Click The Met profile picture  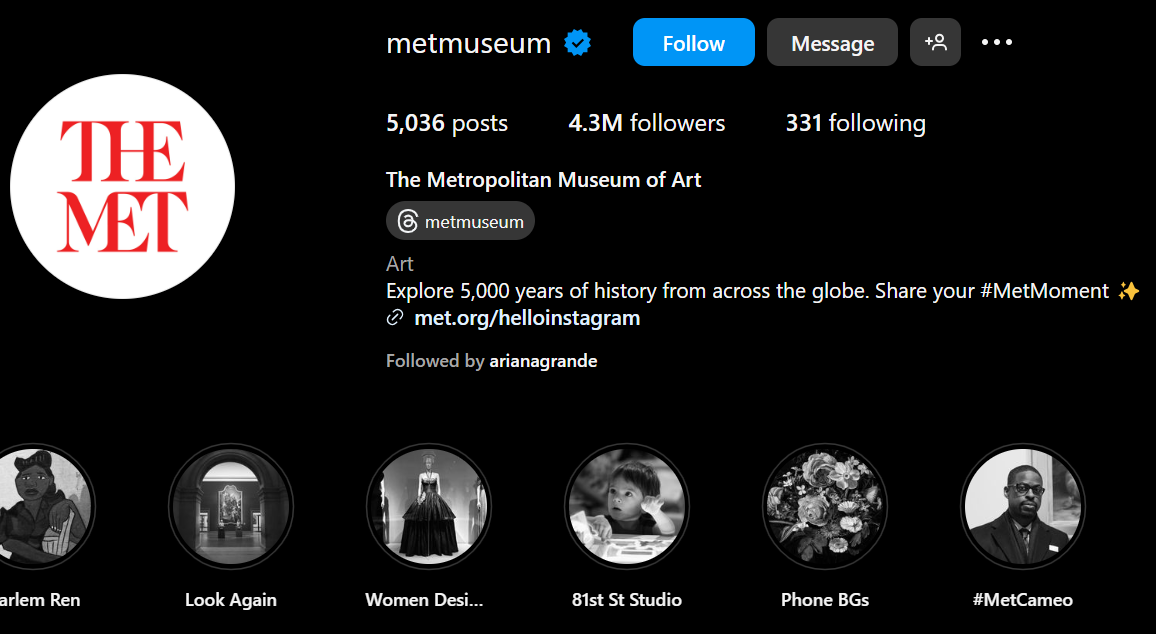(122, 186)
